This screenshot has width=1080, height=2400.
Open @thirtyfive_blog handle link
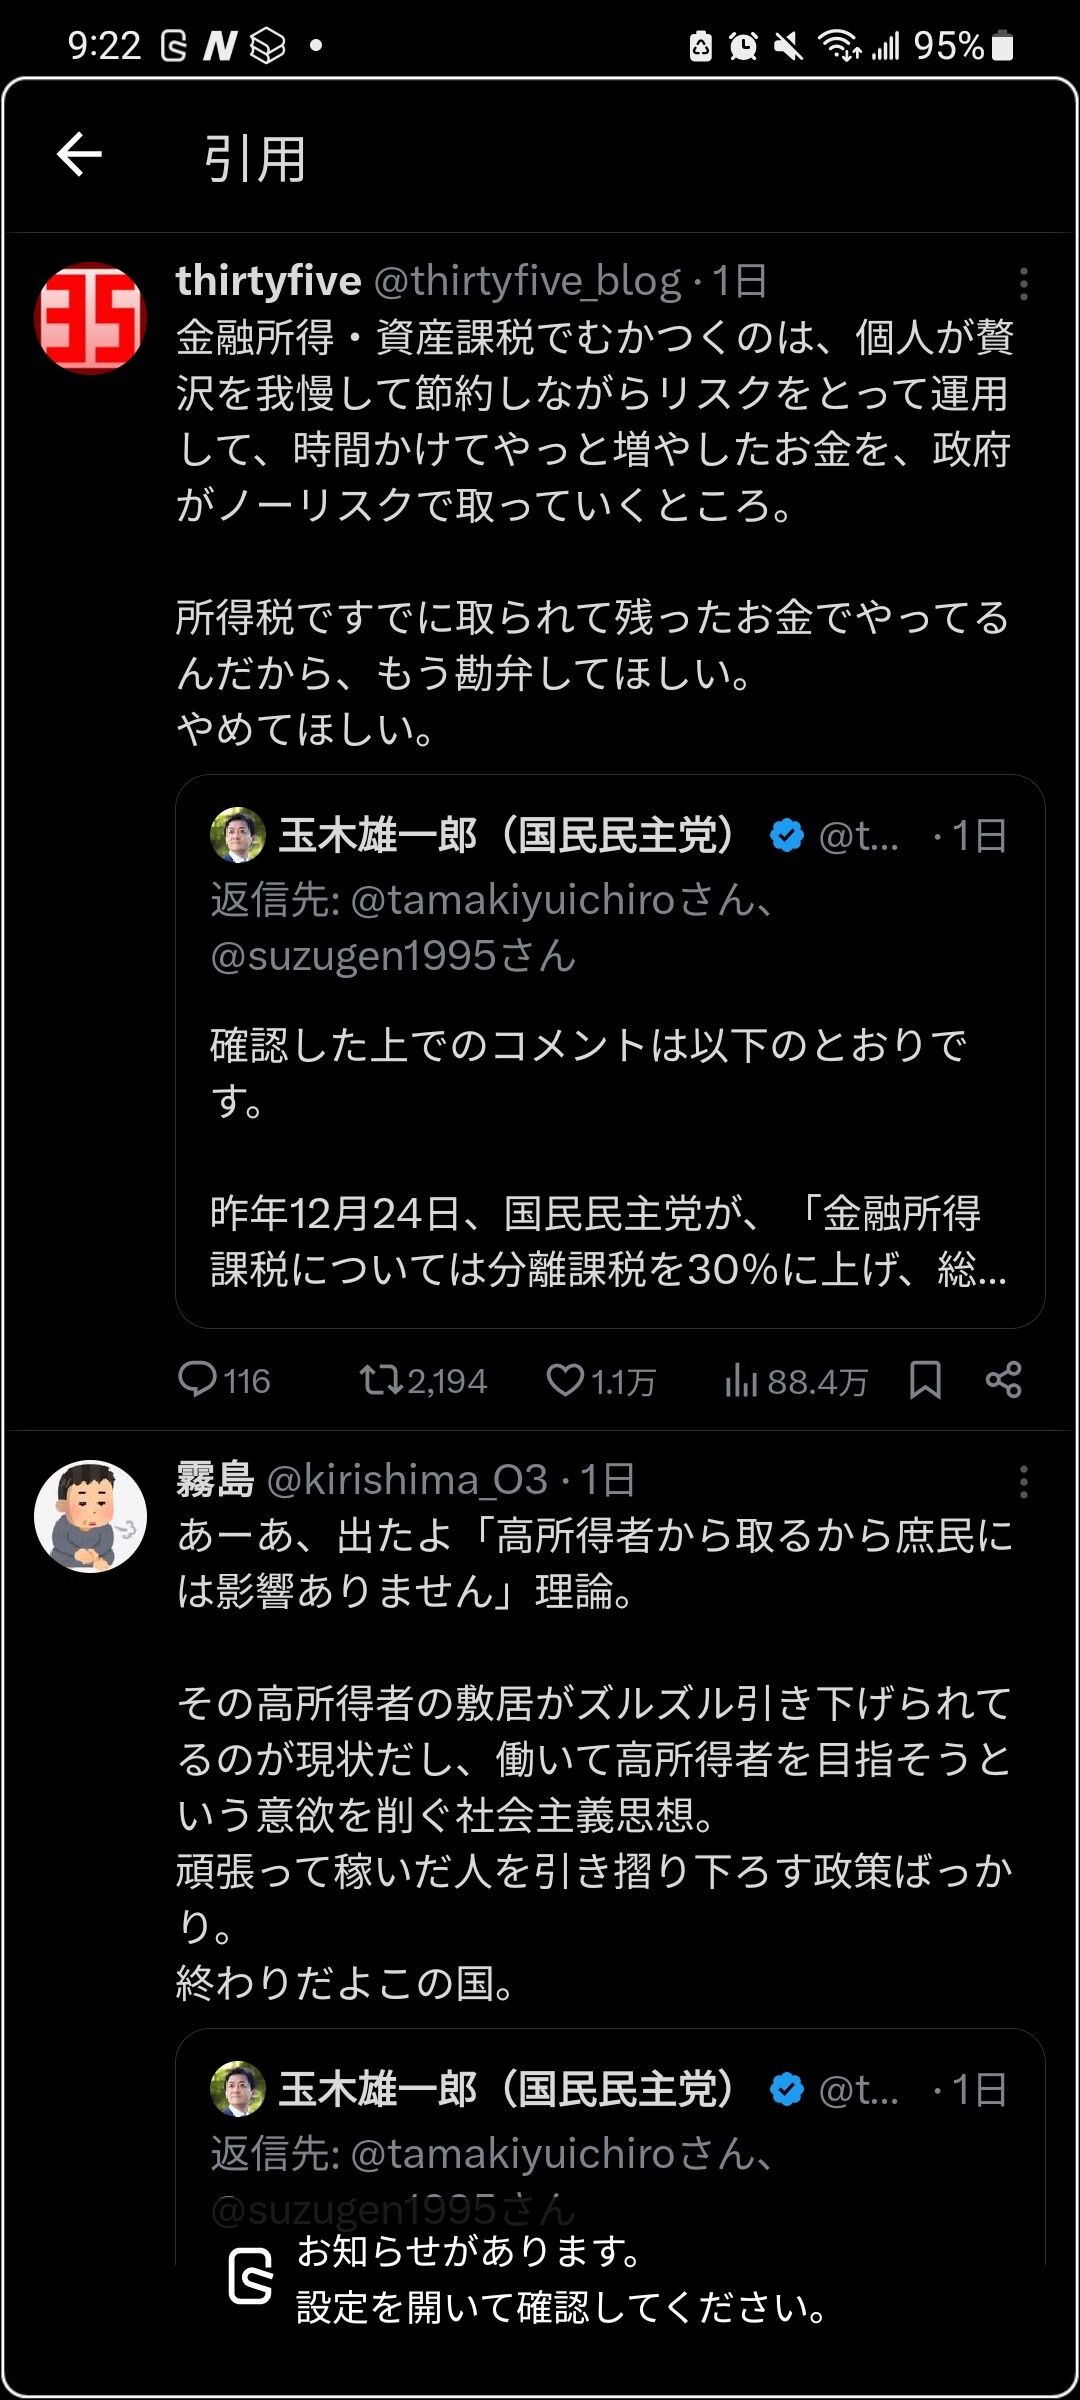527,282
